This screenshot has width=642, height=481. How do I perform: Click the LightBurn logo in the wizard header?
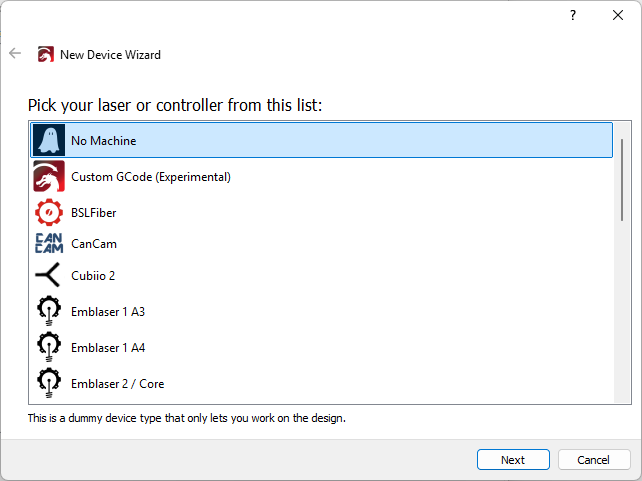(x=46, y=55)
